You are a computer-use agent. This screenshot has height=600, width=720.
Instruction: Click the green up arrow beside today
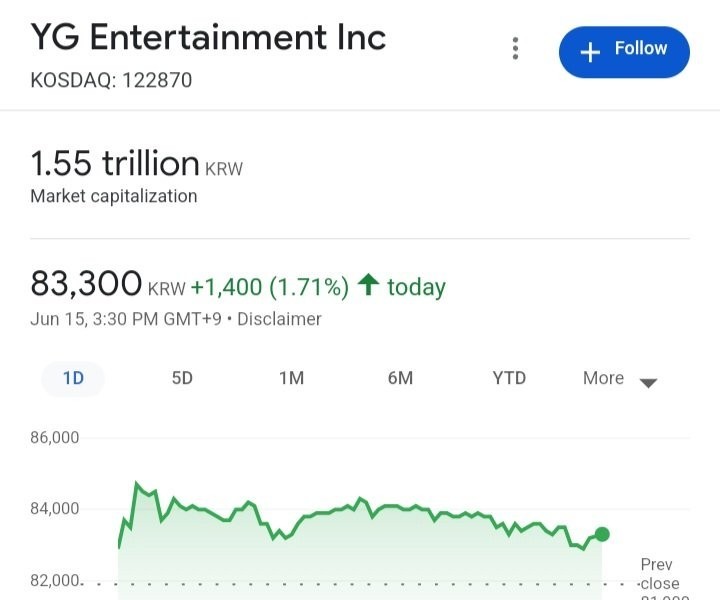point(367,286)
